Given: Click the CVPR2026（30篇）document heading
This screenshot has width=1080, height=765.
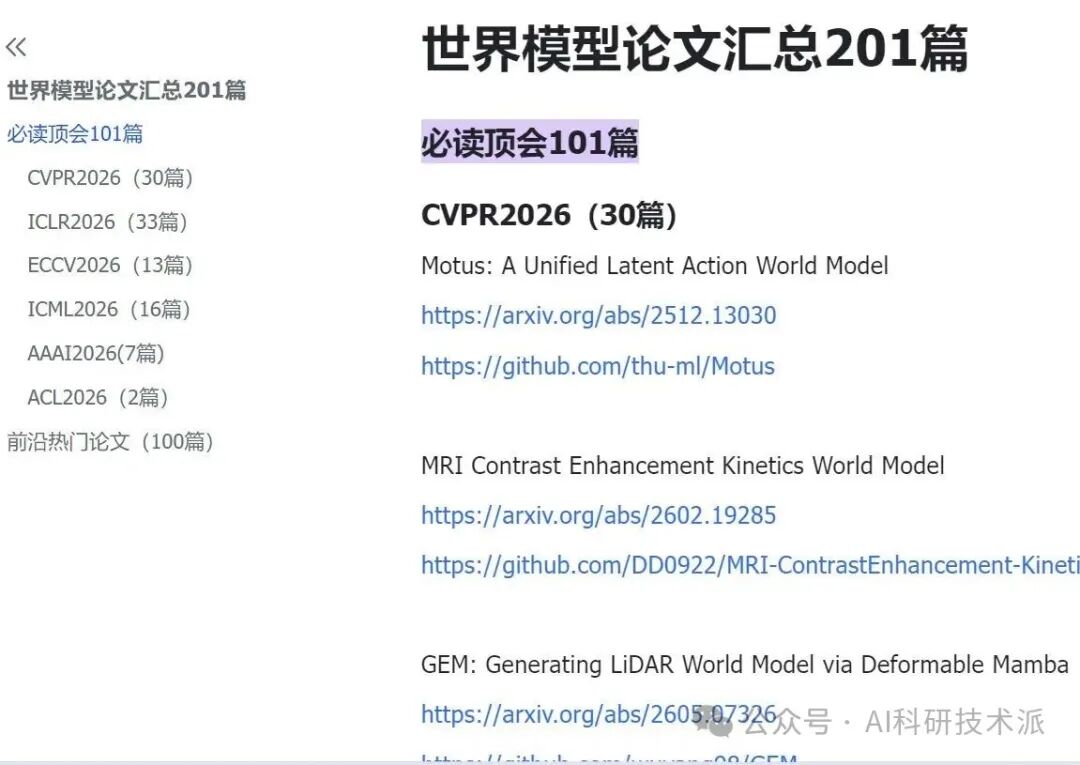Looking at the screenshot, I should (x=549, y=215).
